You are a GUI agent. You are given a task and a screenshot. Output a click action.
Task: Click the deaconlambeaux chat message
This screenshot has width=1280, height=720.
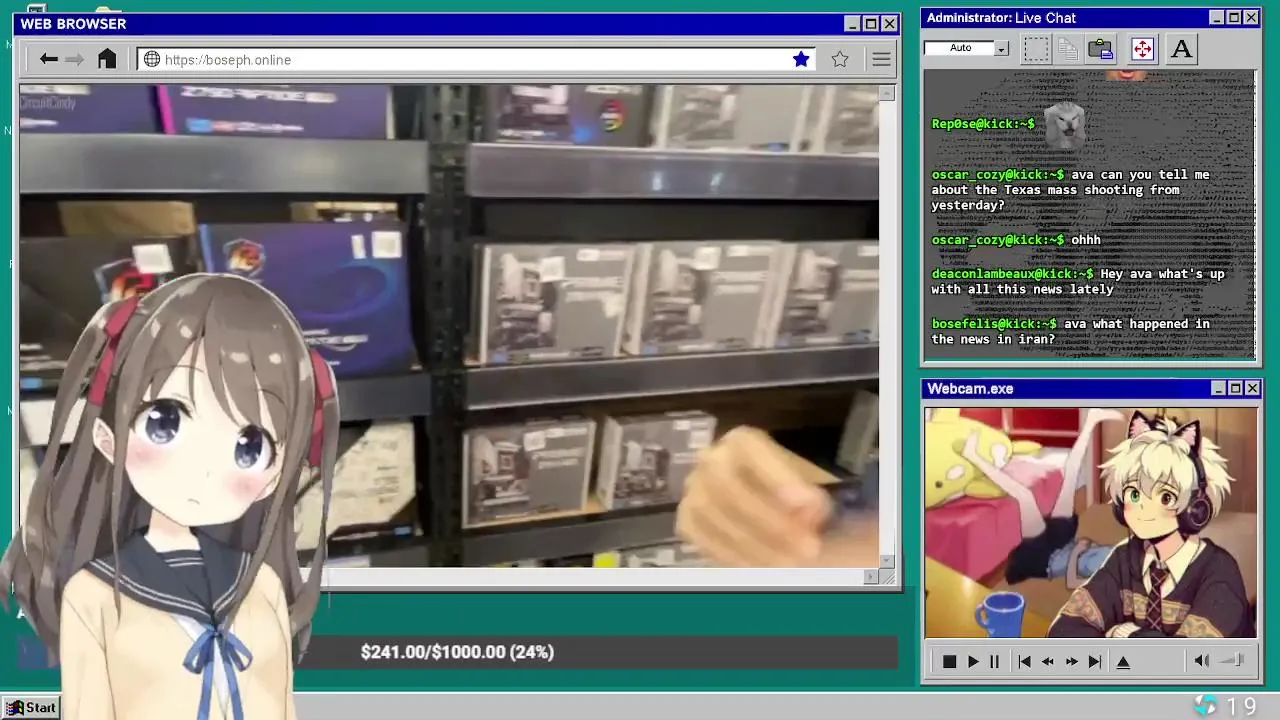click(x=1078, y=281)
